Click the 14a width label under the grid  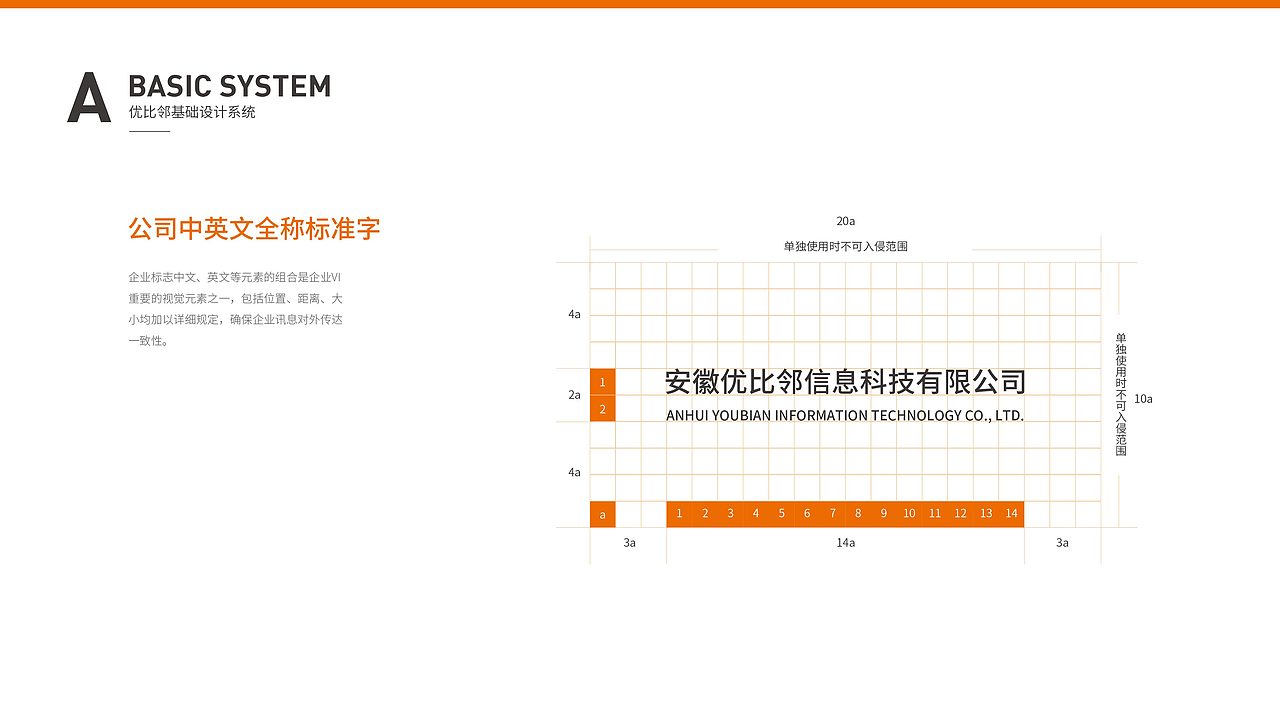(846, 543)
